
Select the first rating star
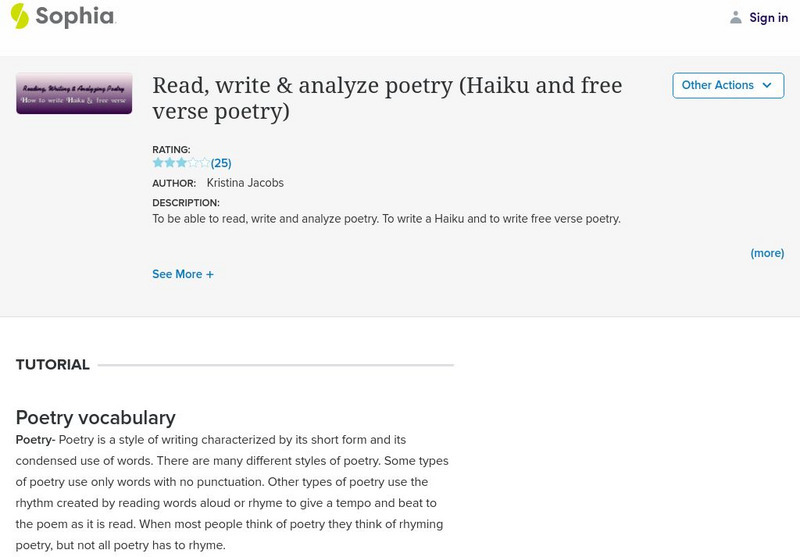(158, 162)
